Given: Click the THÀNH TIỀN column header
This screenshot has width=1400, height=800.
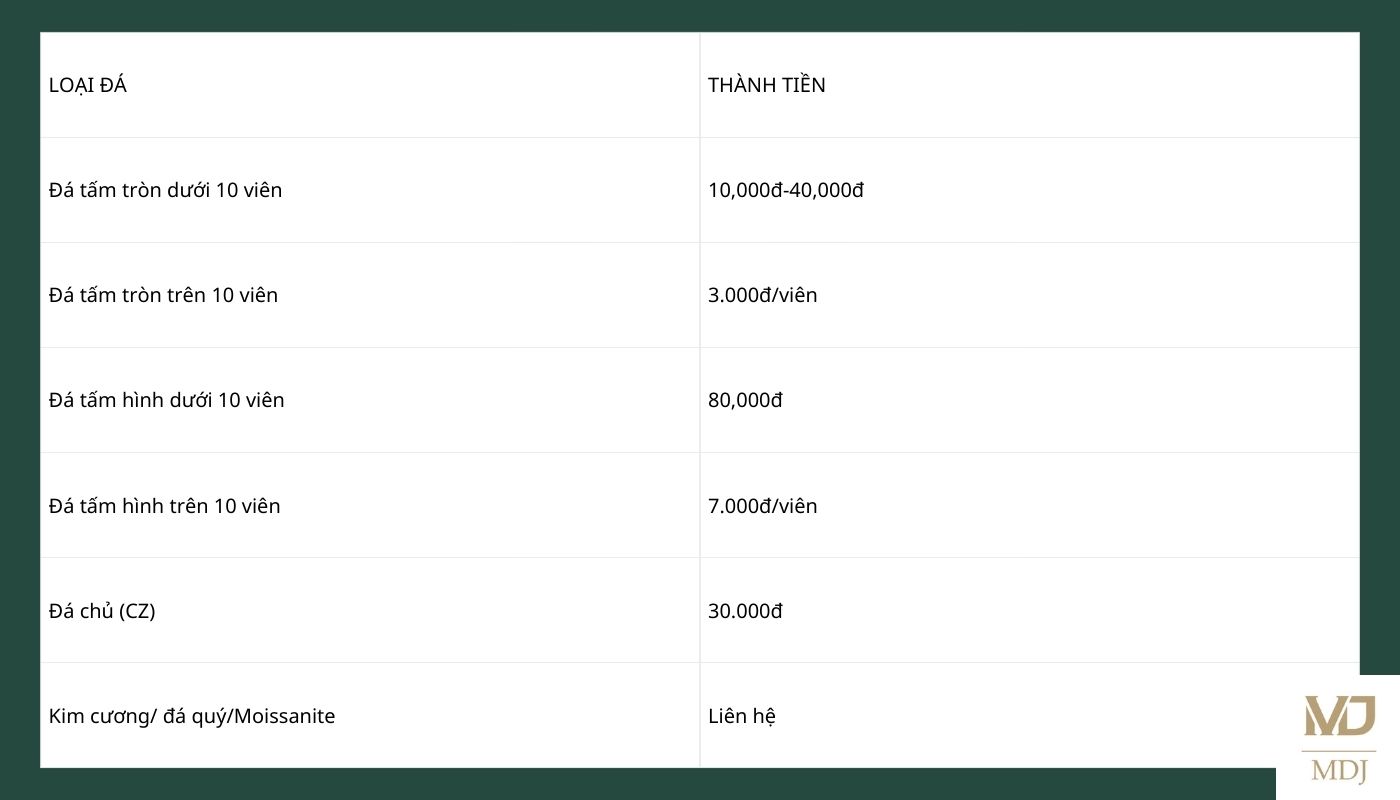Looking at the screenshot, I should 767,86.
